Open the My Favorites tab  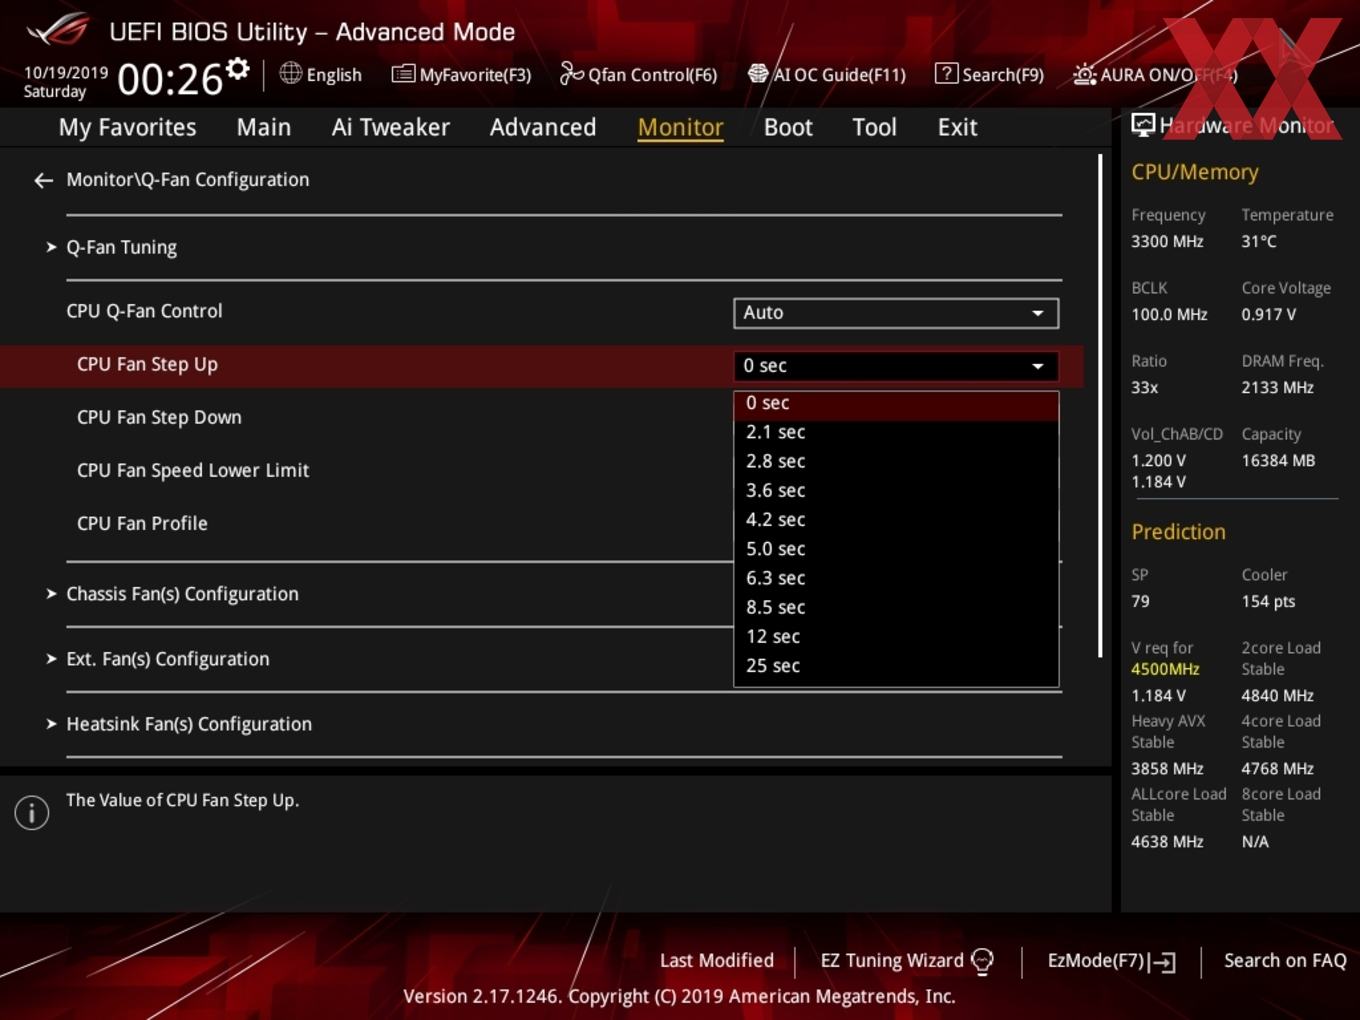[x=127, y=127]
